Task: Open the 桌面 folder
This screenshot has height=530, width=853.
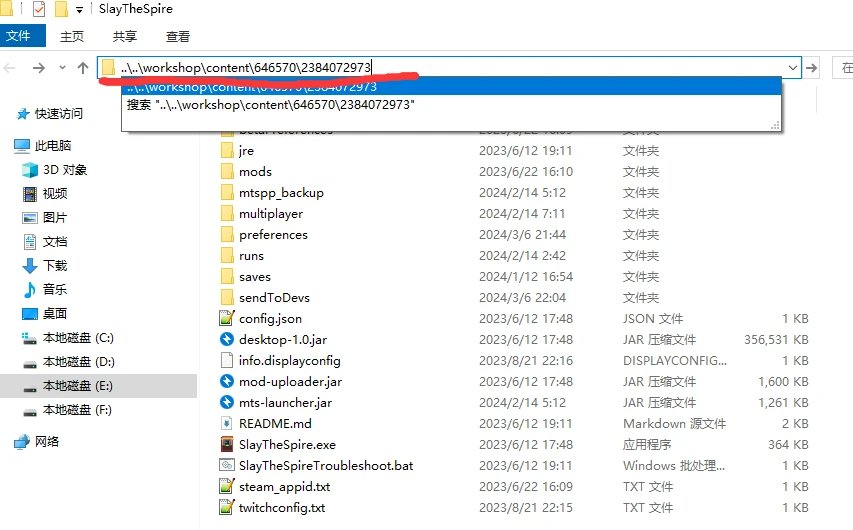Action: (45, 313)
